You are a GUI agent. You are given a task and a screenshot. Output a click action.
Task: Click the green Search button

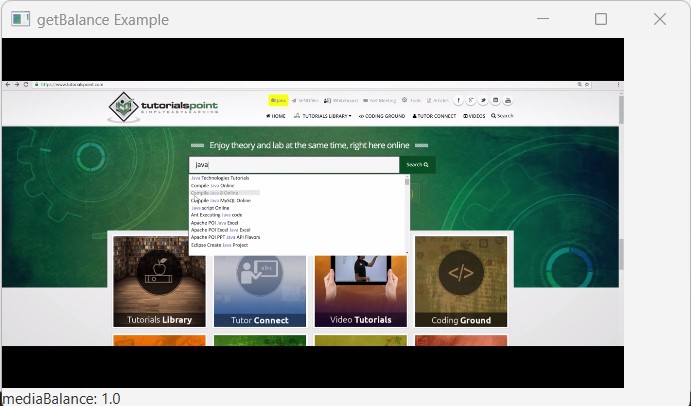coord(417,164)
